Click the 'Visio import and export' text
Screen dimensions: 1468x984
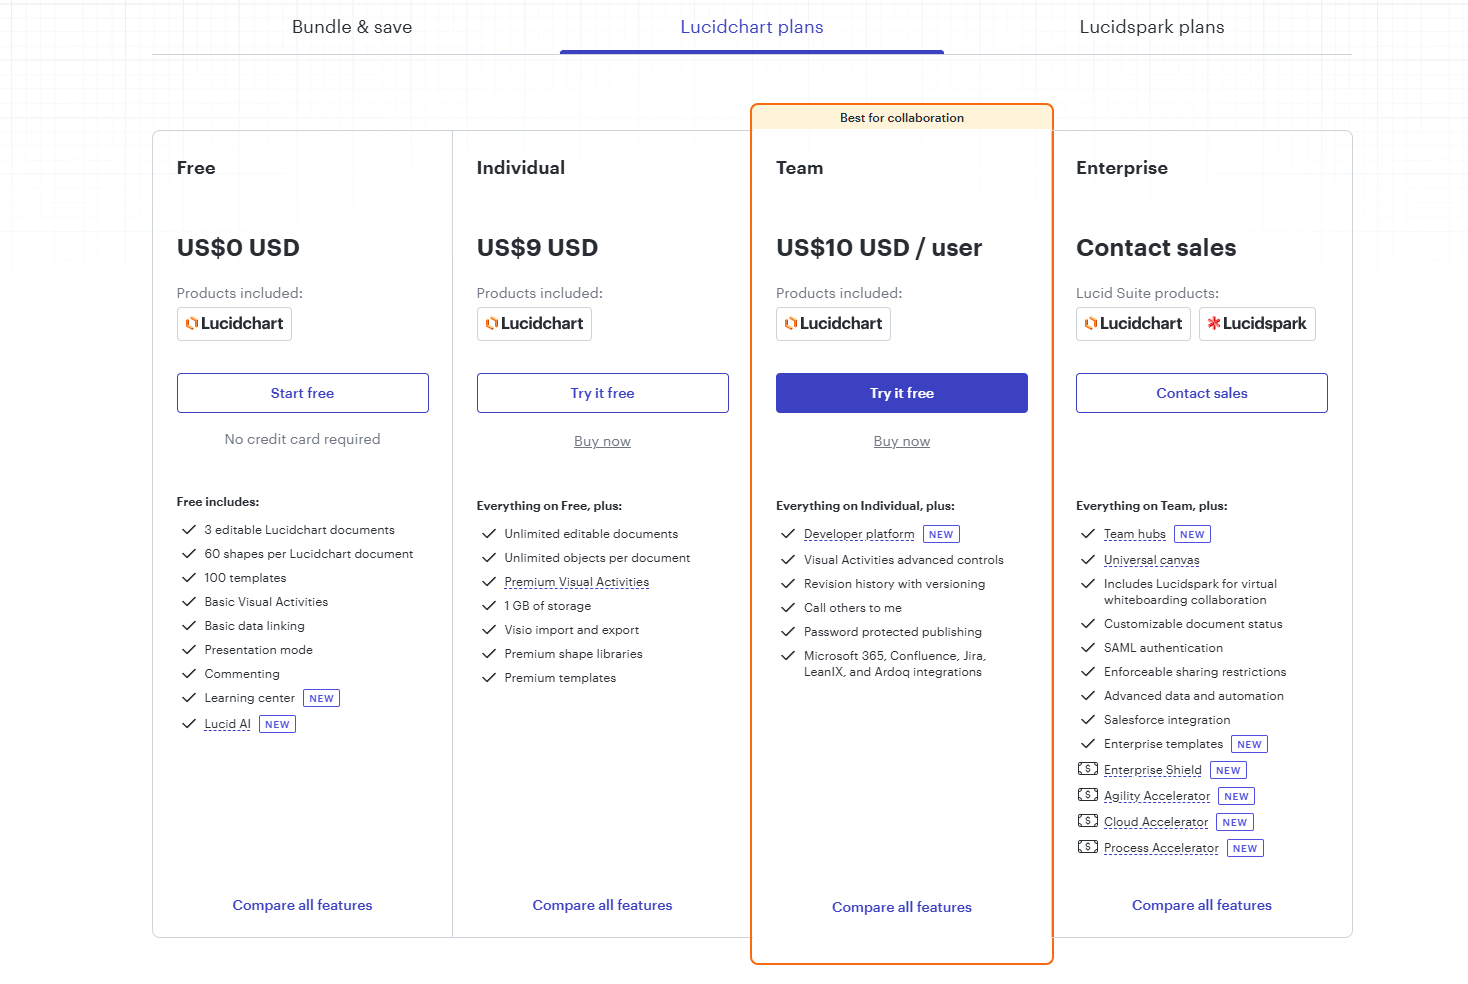click(572, 630)
